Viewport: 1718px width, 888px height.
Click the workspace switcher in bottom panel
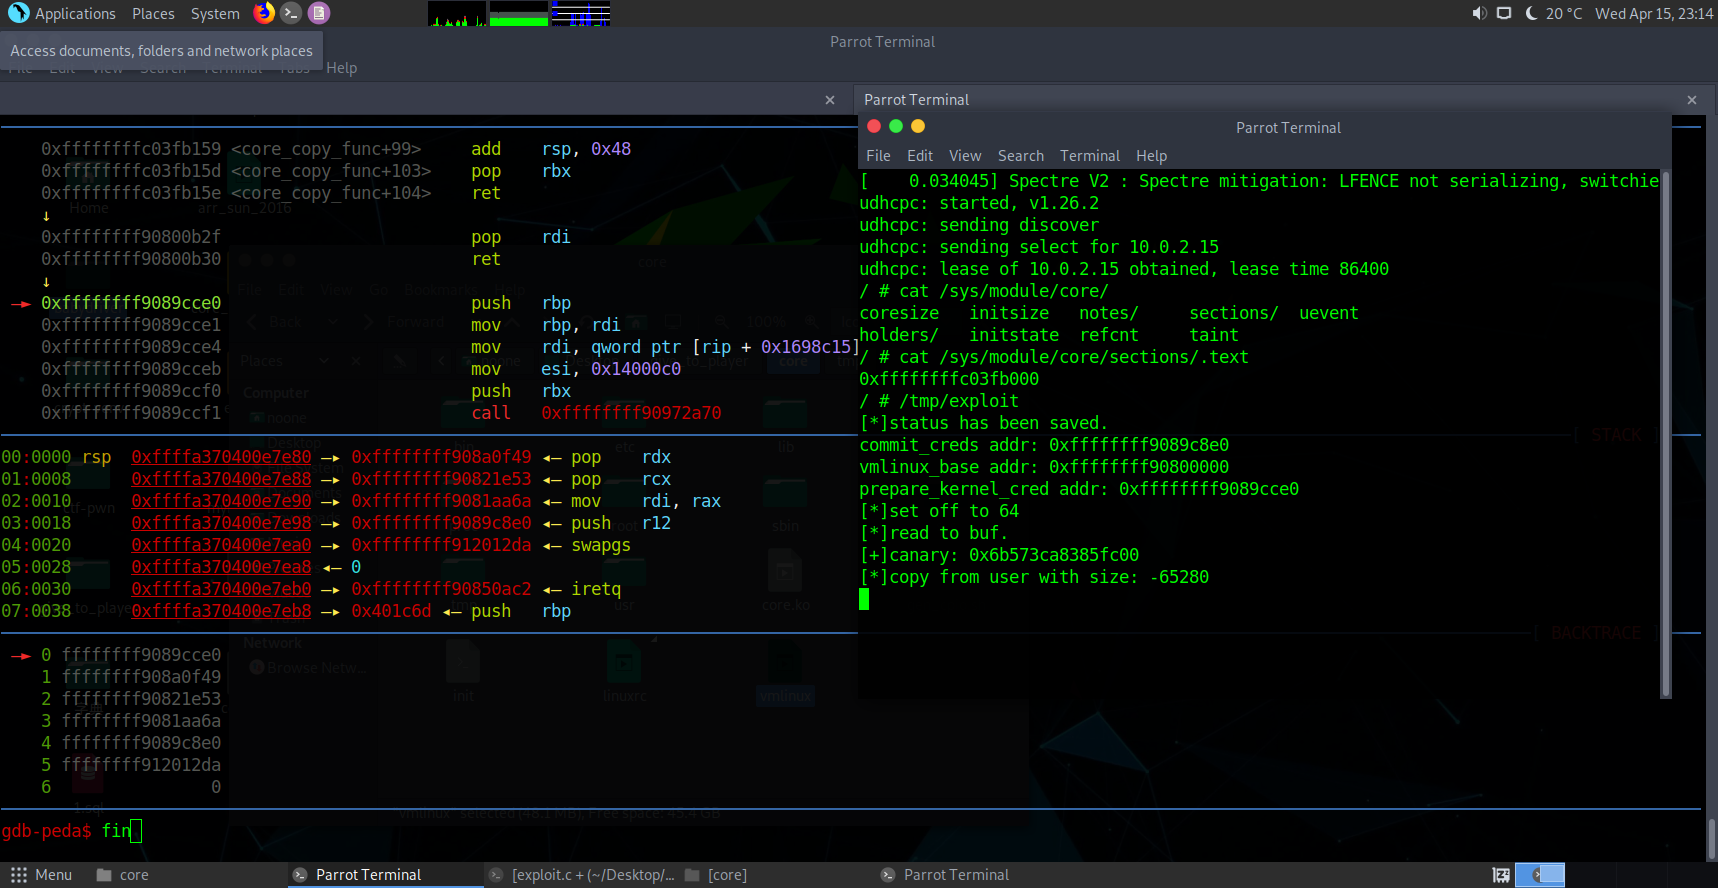point(1540,875)
